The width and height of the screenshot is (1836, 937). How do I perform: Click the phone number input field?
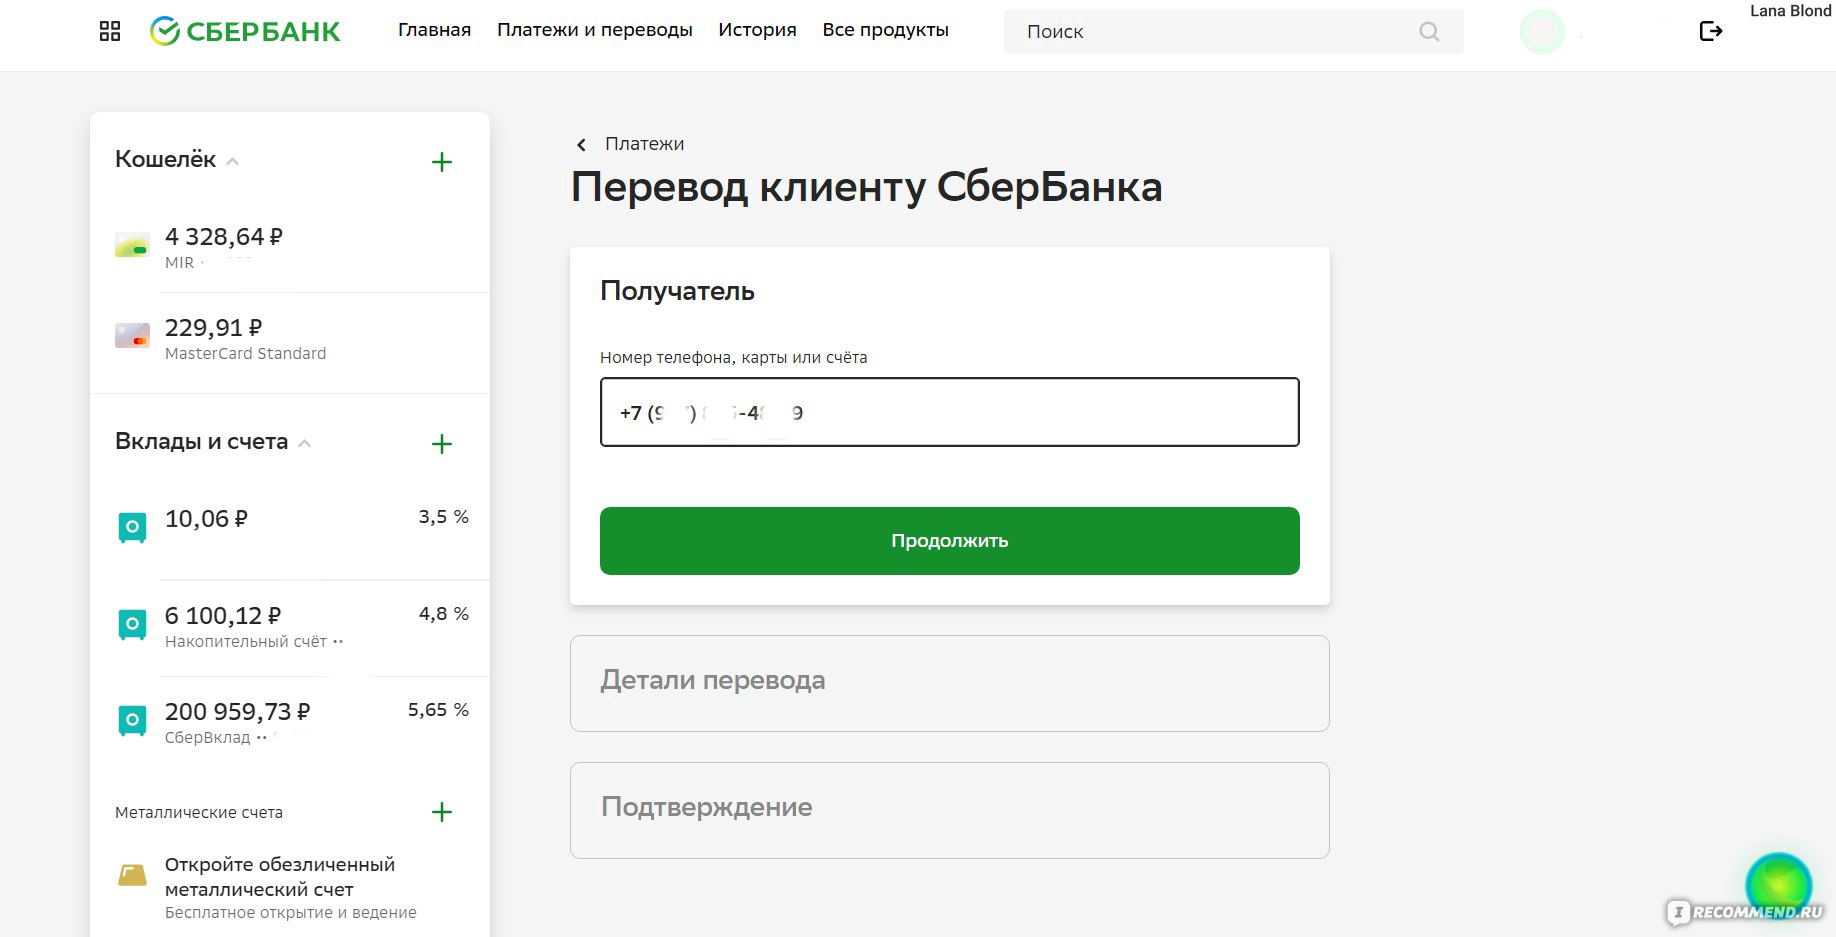tap(949, 412)
